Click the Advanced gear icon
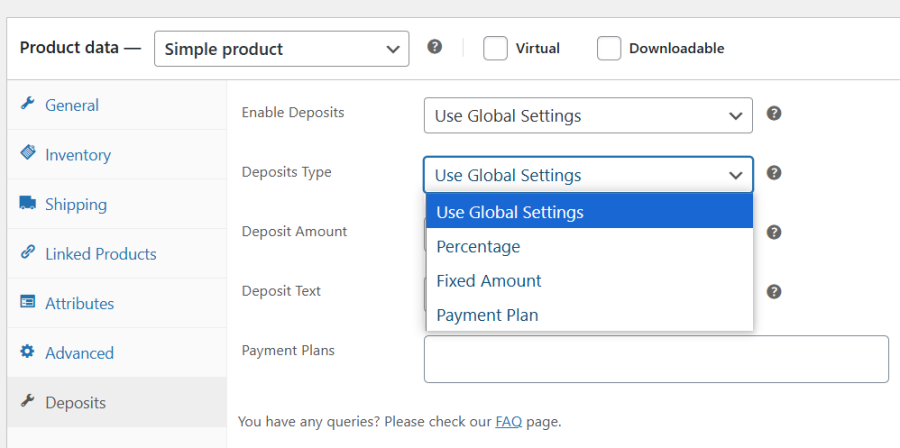Image resolution: width=900 pixels, height=448 pixels. click(28, 352)
